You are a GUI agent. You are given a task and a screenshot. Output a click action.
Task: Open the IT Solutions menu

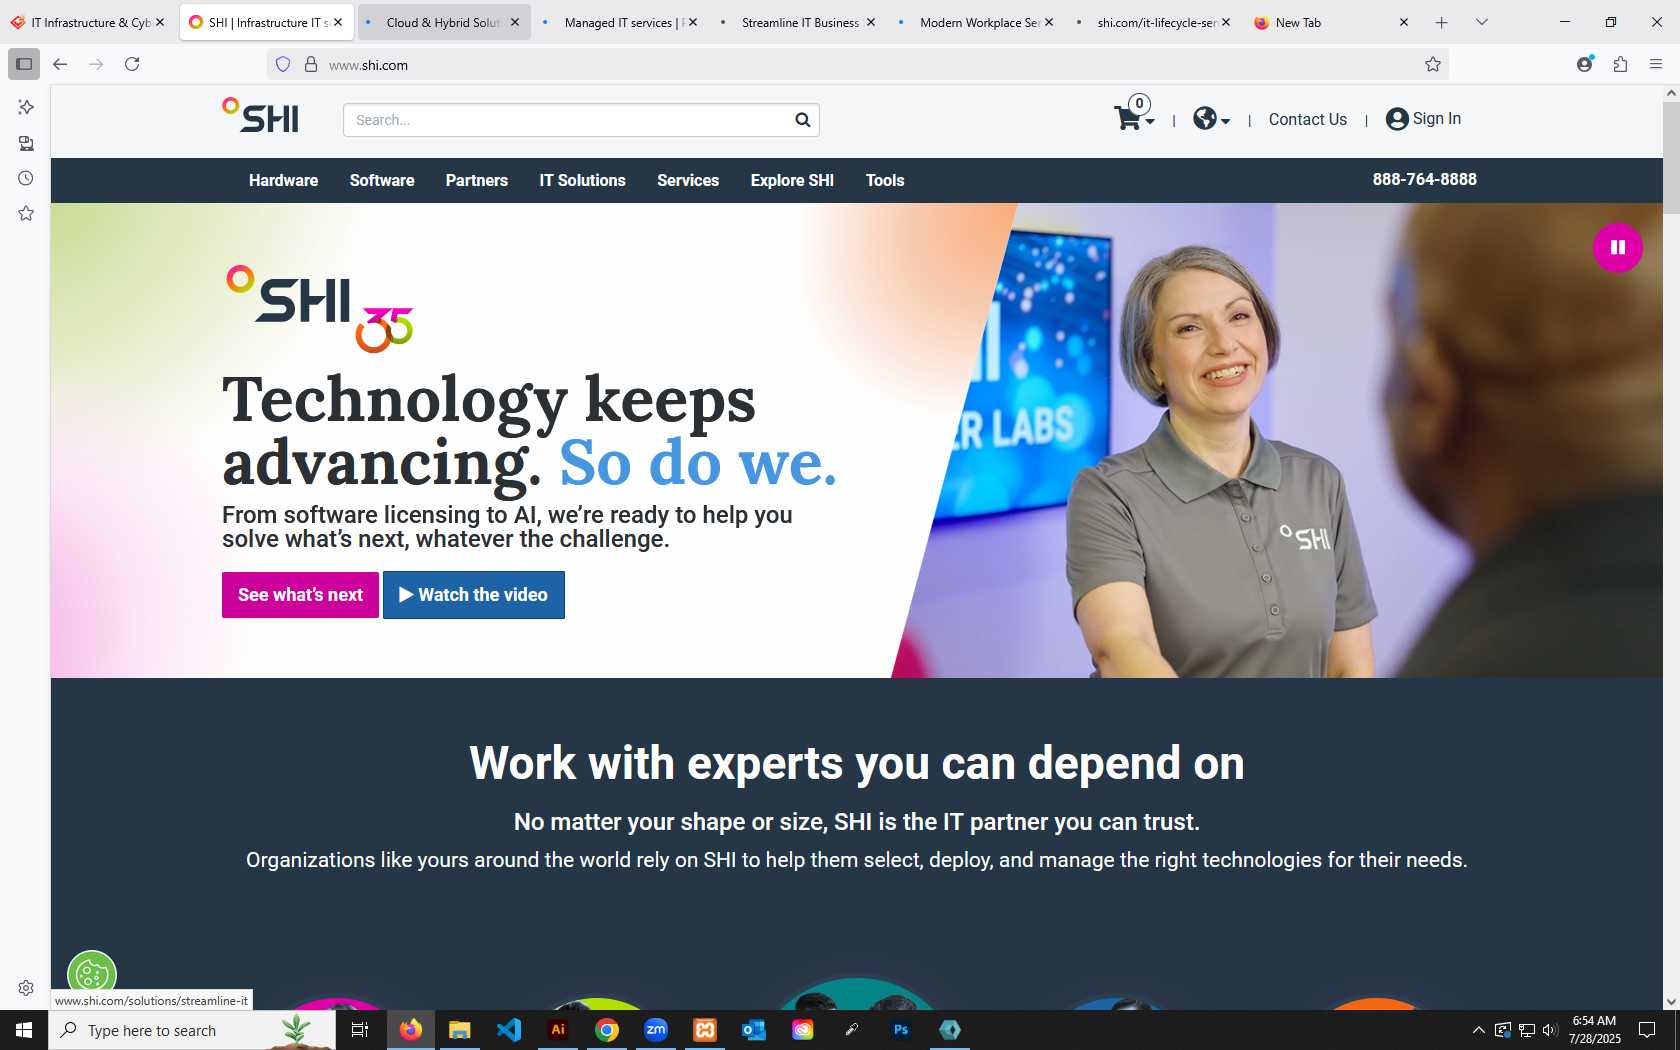tap(582, 180)
